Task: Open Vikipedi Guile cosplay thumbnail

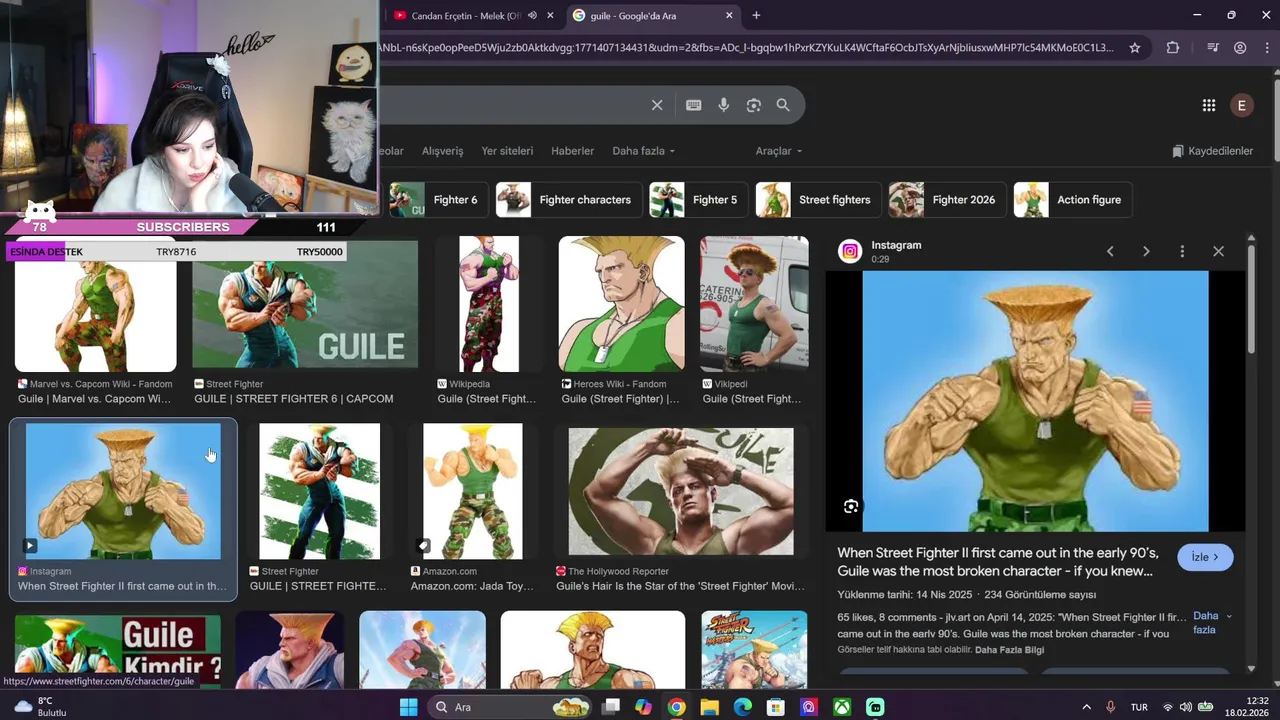Action: tap(754, 304)
